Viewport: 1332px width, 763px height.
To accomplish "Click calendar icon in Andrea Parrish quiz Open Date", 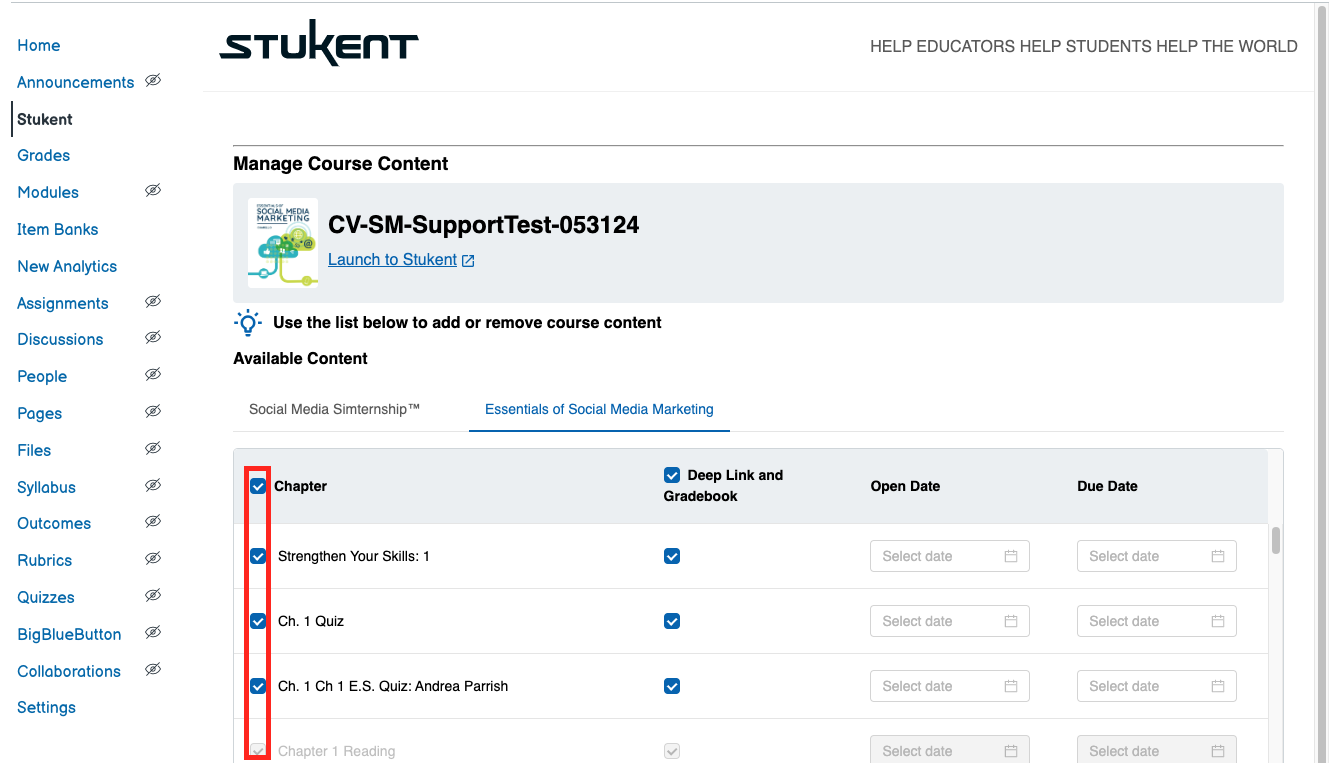I will pyautogui.click(x=1011, y=686).
